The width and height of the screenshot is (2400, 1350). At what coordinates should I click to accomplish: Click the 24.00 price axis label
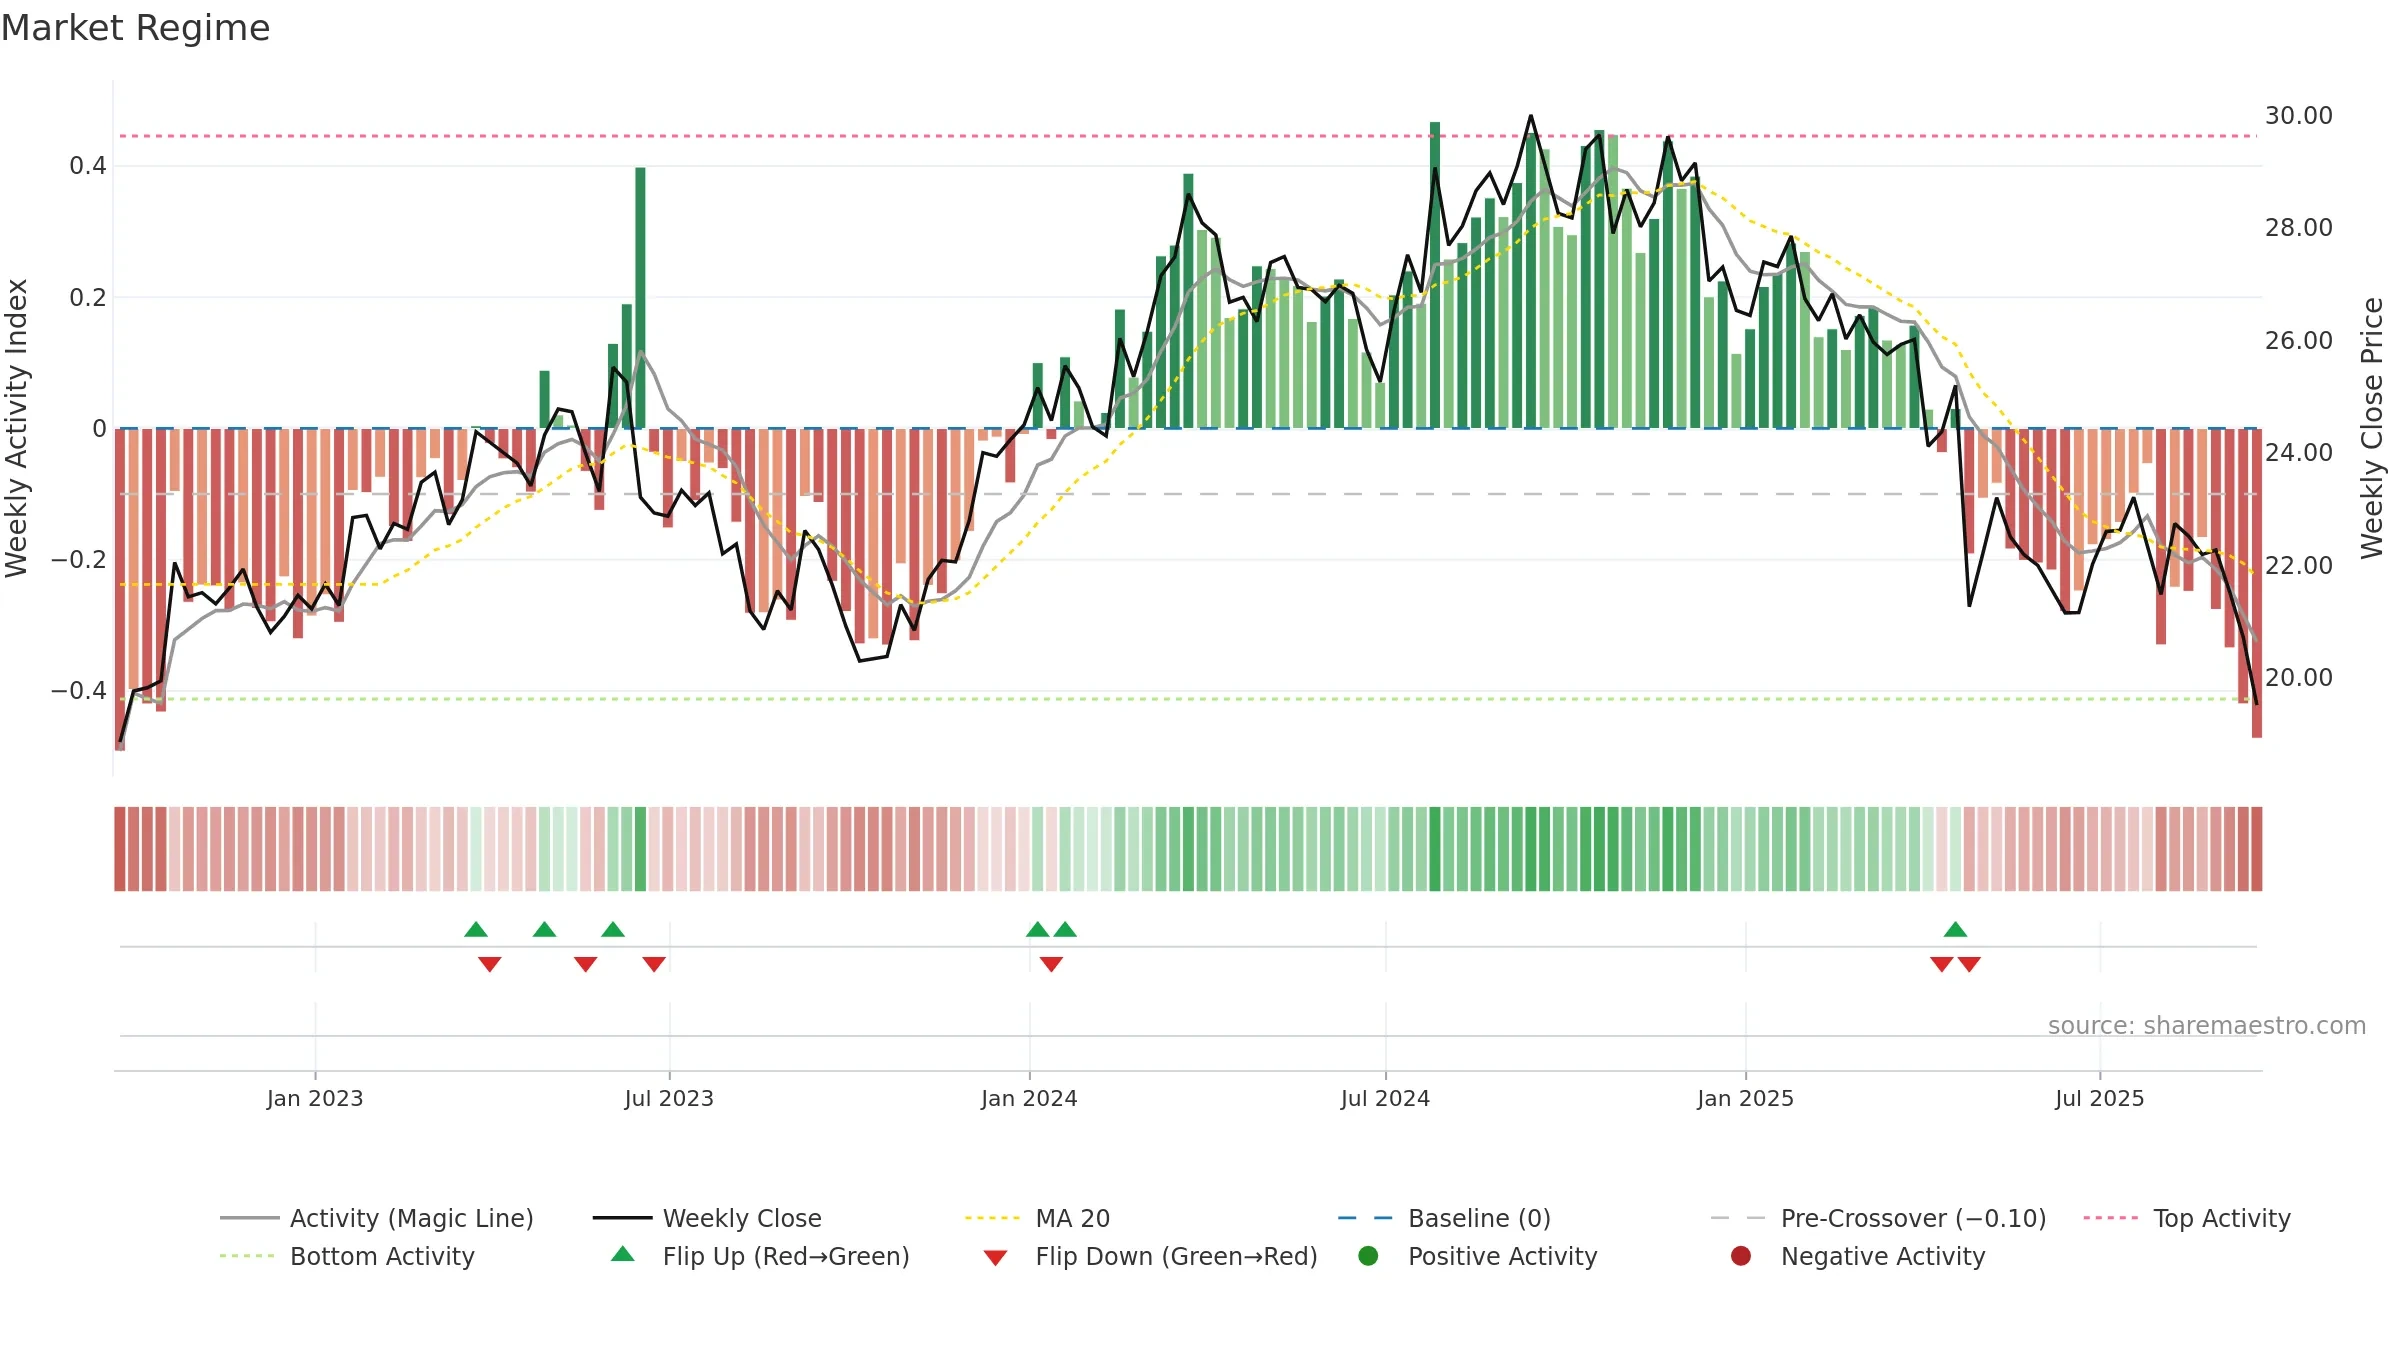pos(2298,453)
